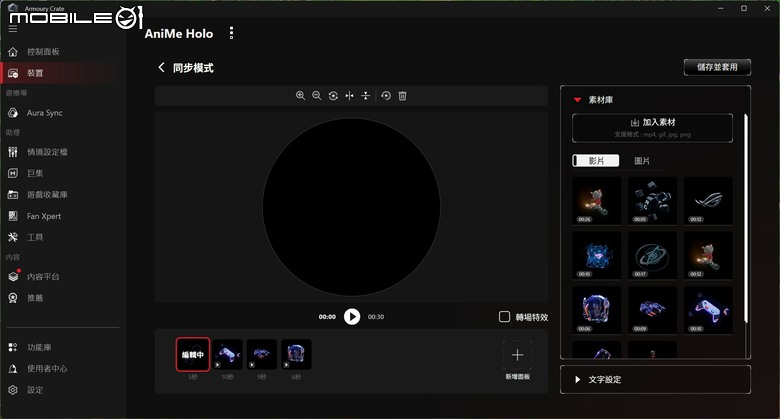This screenshot has height=419, width=780.
Task: Click 新增面板 plus button
Action: click(x=517, y=355)
